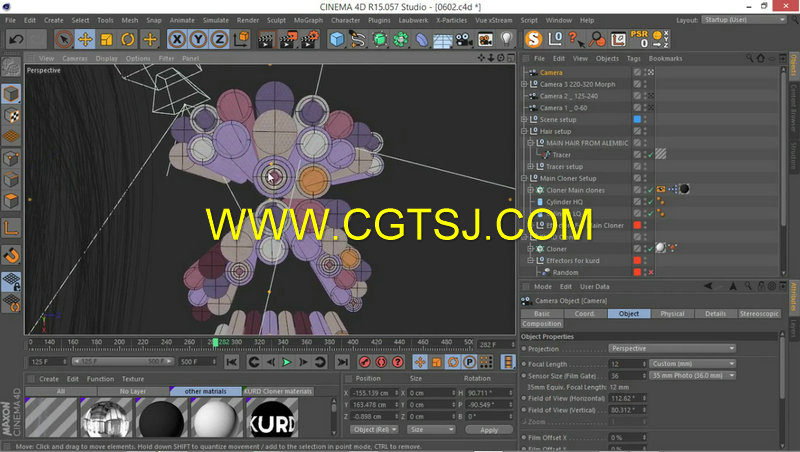Toggle Cloner Main clones enable checkmark
This screenshot has height=452, width=800.
coord(651,190)
